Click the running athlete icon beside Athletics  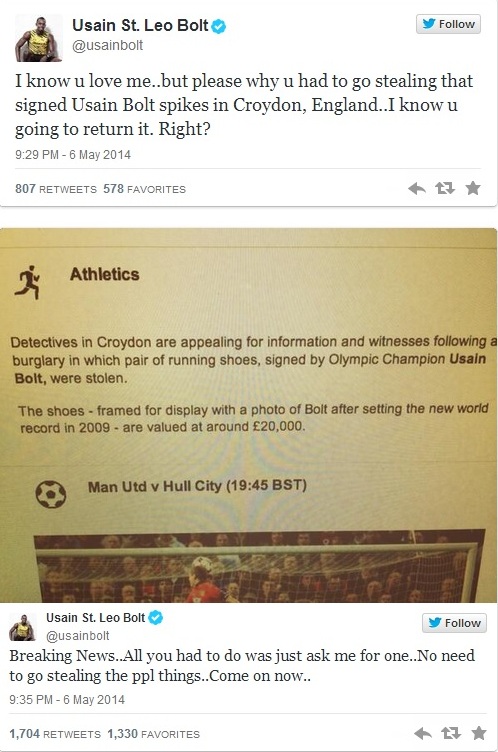click(27, 282)
